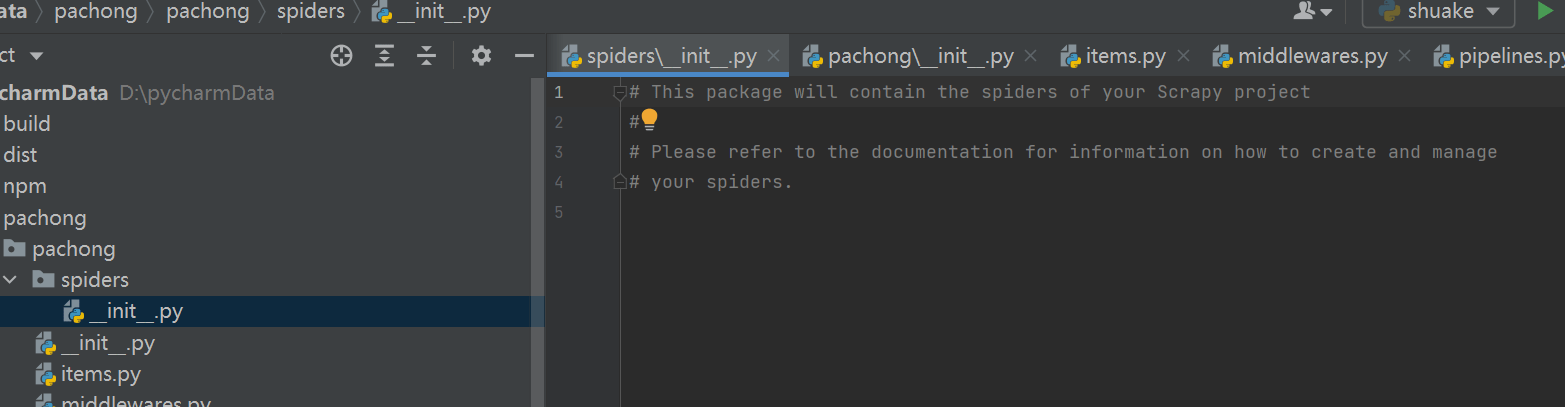Click the Collapse All icon in project panel

coord(427,56)
